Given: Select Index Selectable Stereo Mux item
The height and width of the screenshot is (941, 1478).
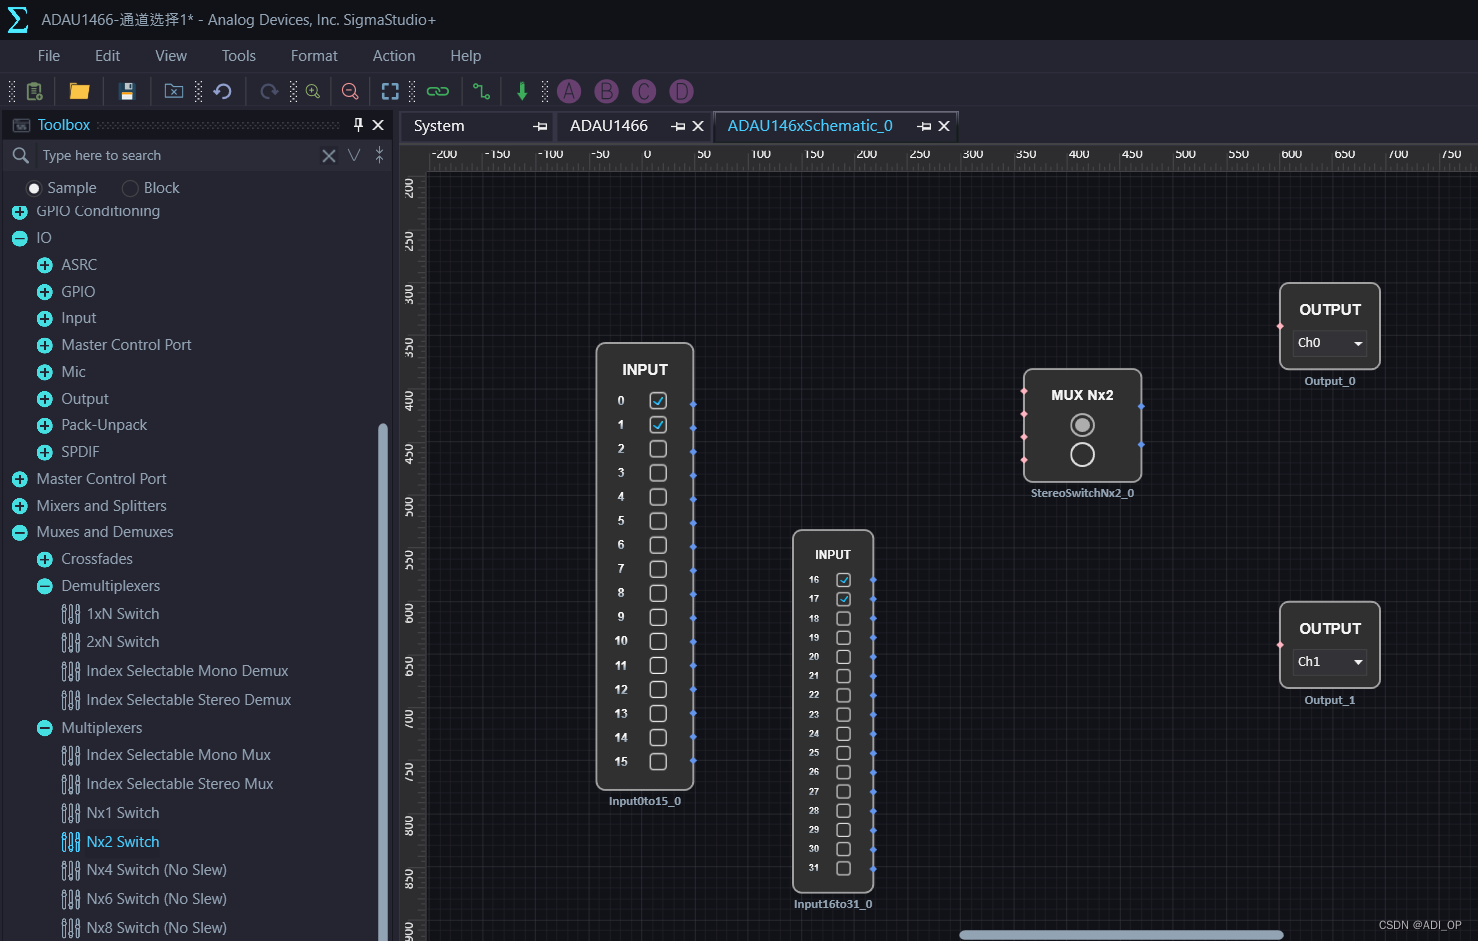Looking at the screenshot, I should tap(180, 784).
